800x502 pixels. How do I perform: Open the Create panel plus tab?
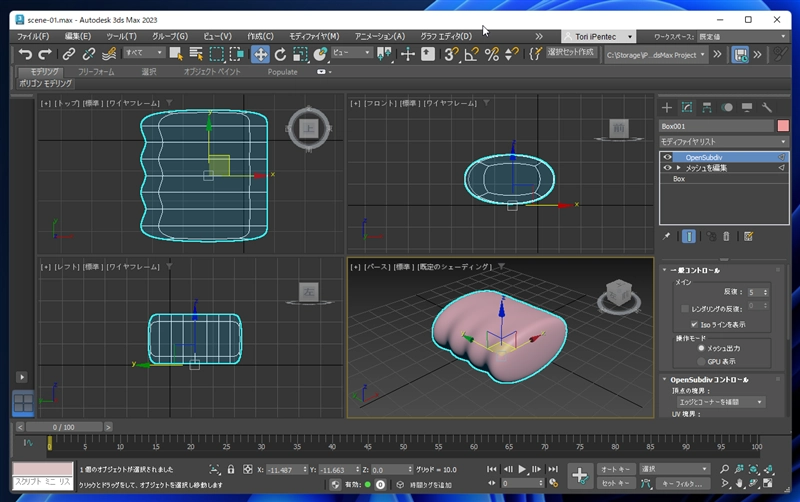pyautogui.click(x=667, y=107)
